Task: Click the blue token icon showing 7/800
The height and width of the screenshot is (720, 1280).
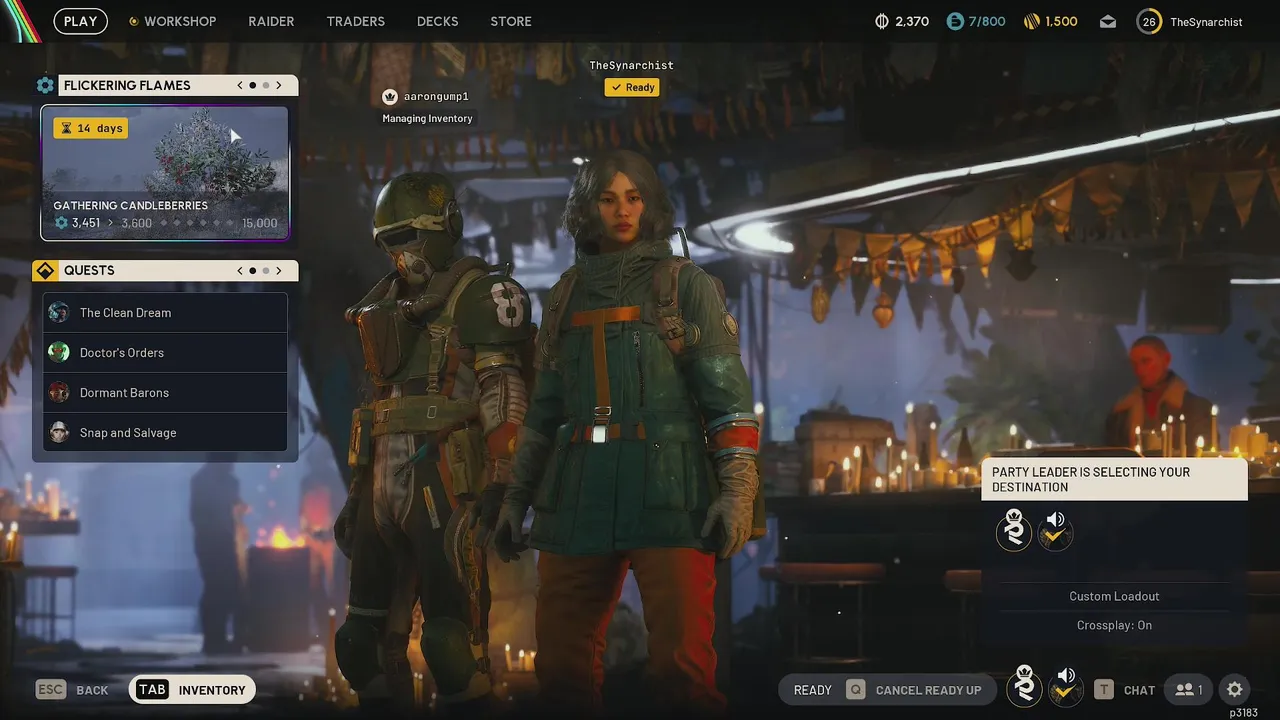Action: [x=955, y=21]
